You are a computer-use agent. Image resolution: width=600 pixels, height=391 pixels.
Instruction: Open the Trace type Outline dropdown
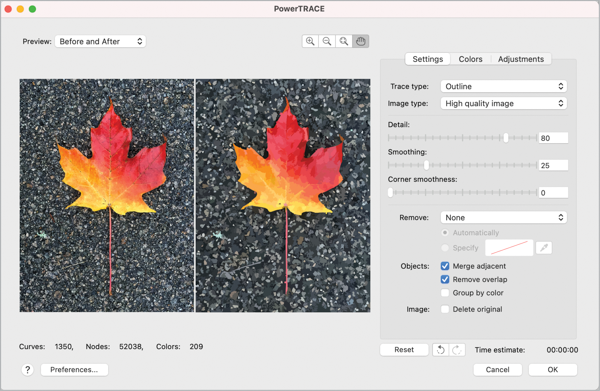pyautogui.click(x=504, y=86)
